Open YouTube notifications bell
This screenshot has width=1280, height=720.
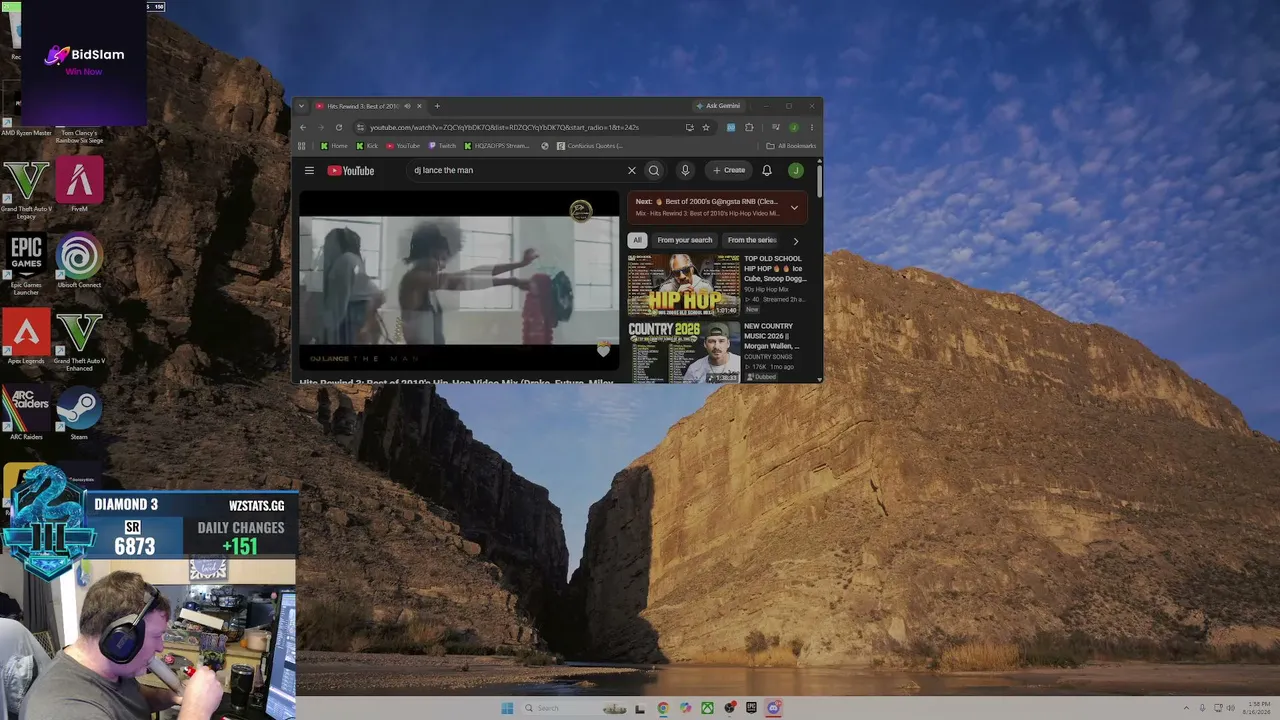tap(767, 170)
